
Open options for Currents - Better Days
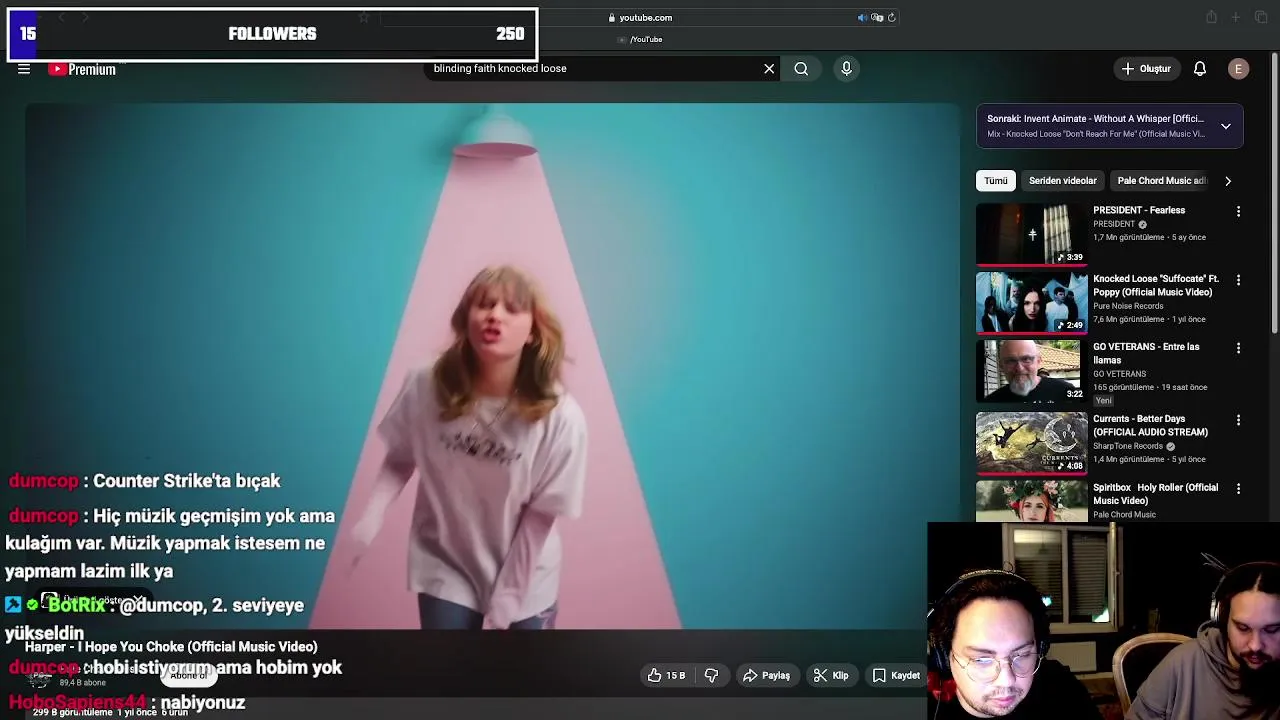coord(1238,420)
